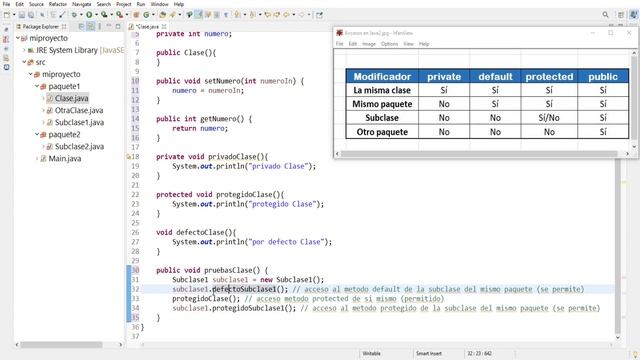Expand the JRE System Library node
Viewport: 640px width, 360px height.
click(24, 50)
